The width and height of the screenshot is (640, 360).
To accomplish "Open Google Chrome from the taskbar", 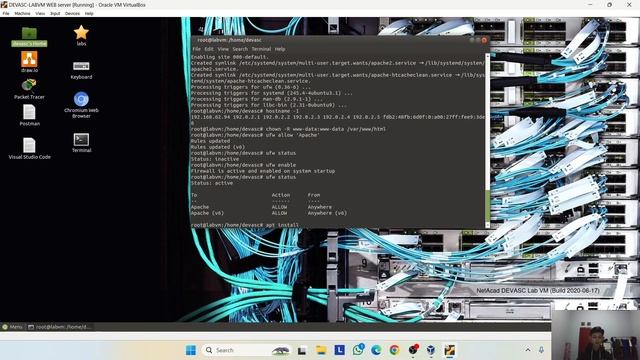I will pyautogui.click(x=394, y=350).
